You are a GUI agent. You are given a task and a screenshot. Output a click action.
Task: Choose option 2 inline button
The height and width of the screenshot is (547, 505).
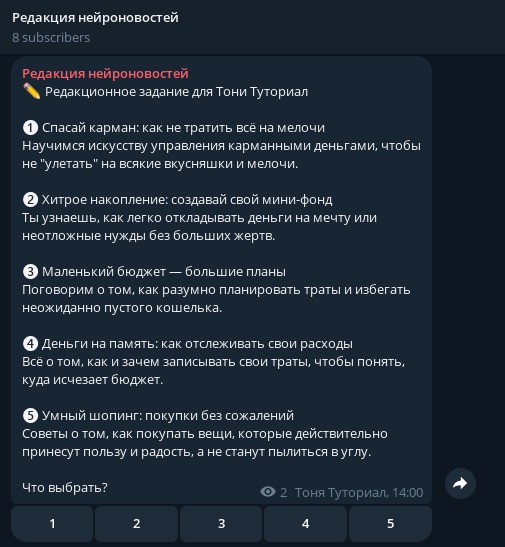click(136, 524)
